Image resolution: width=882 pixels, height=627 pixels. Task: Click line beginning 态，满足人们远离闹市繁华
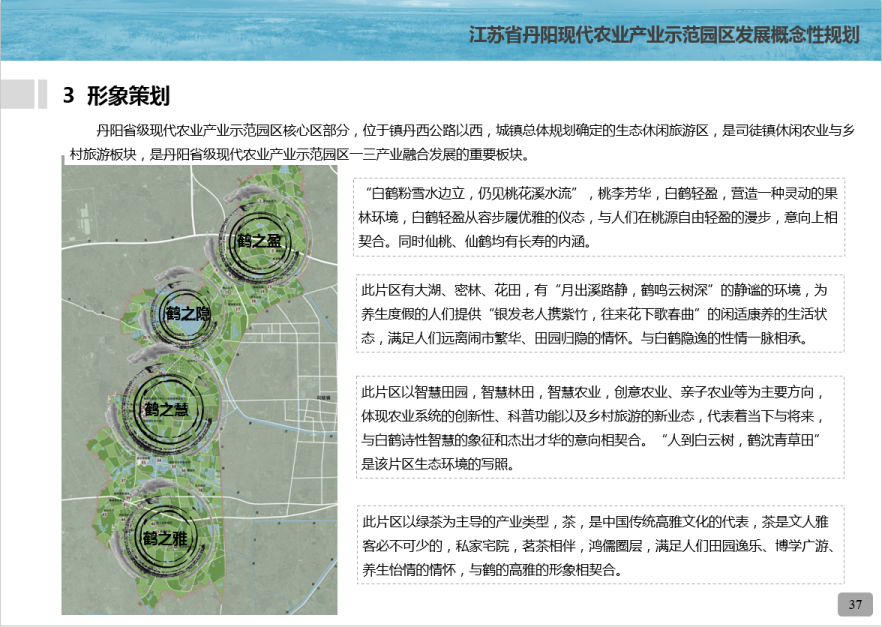click(x=585, y=338)
